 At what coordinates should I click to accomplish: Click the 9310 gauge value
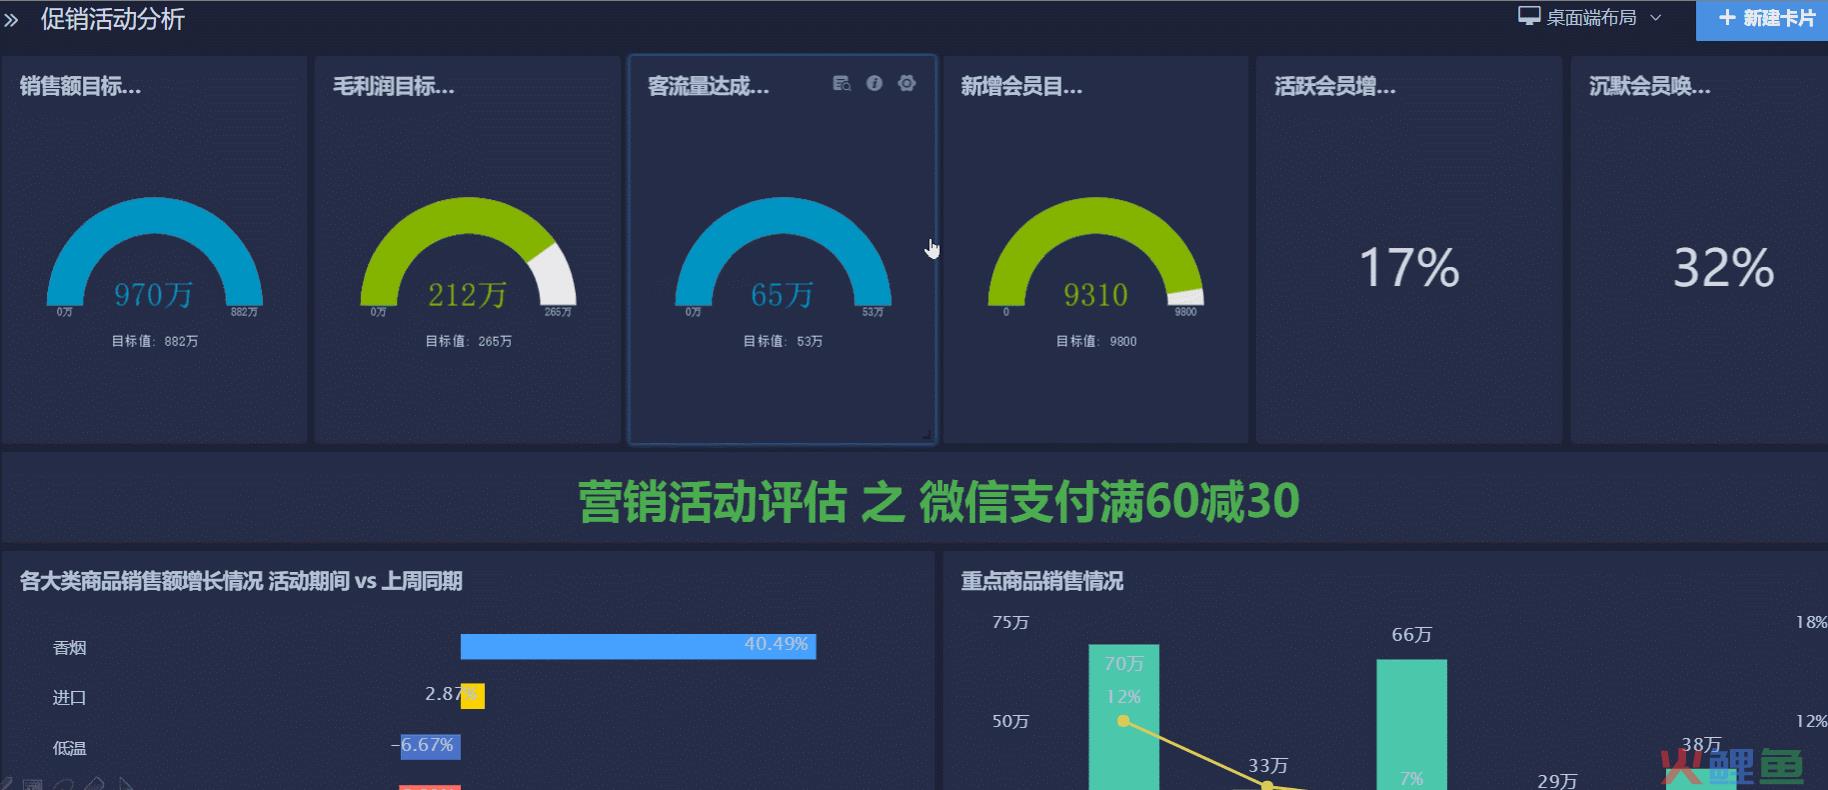tap(1095, 295)
